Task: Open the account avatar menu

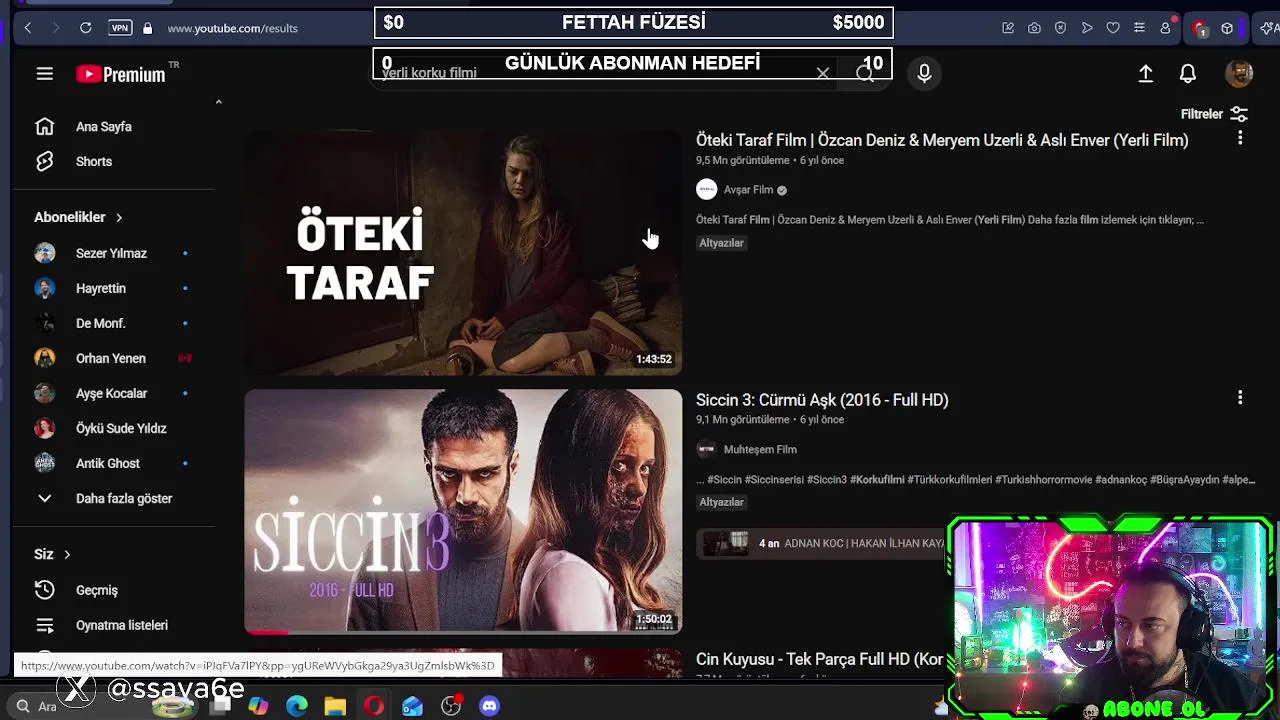Action: [x=1239, y=73]
